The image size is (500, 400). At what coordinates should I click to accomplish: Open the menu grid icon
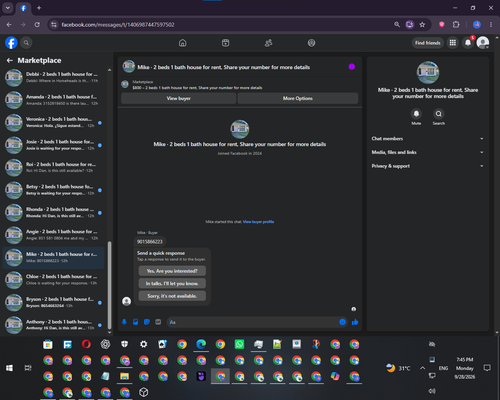pos(453,43)
